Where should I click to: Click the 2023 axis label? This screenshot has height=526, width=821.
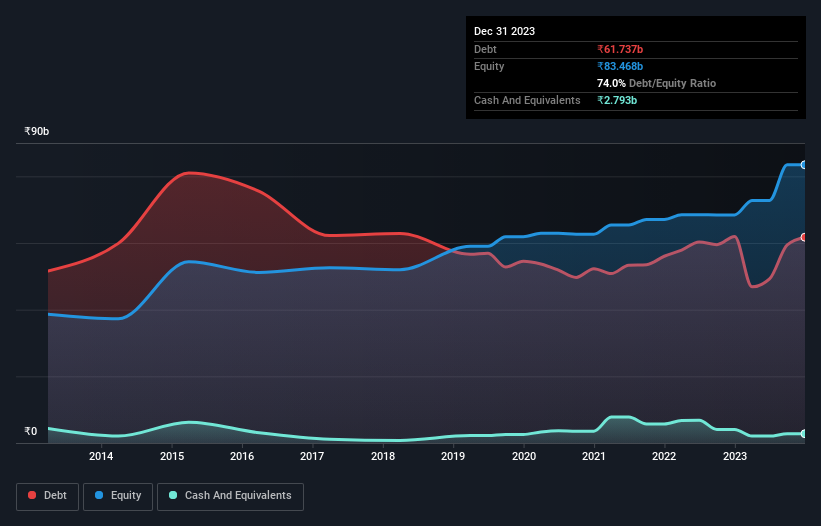pos(735,456)
